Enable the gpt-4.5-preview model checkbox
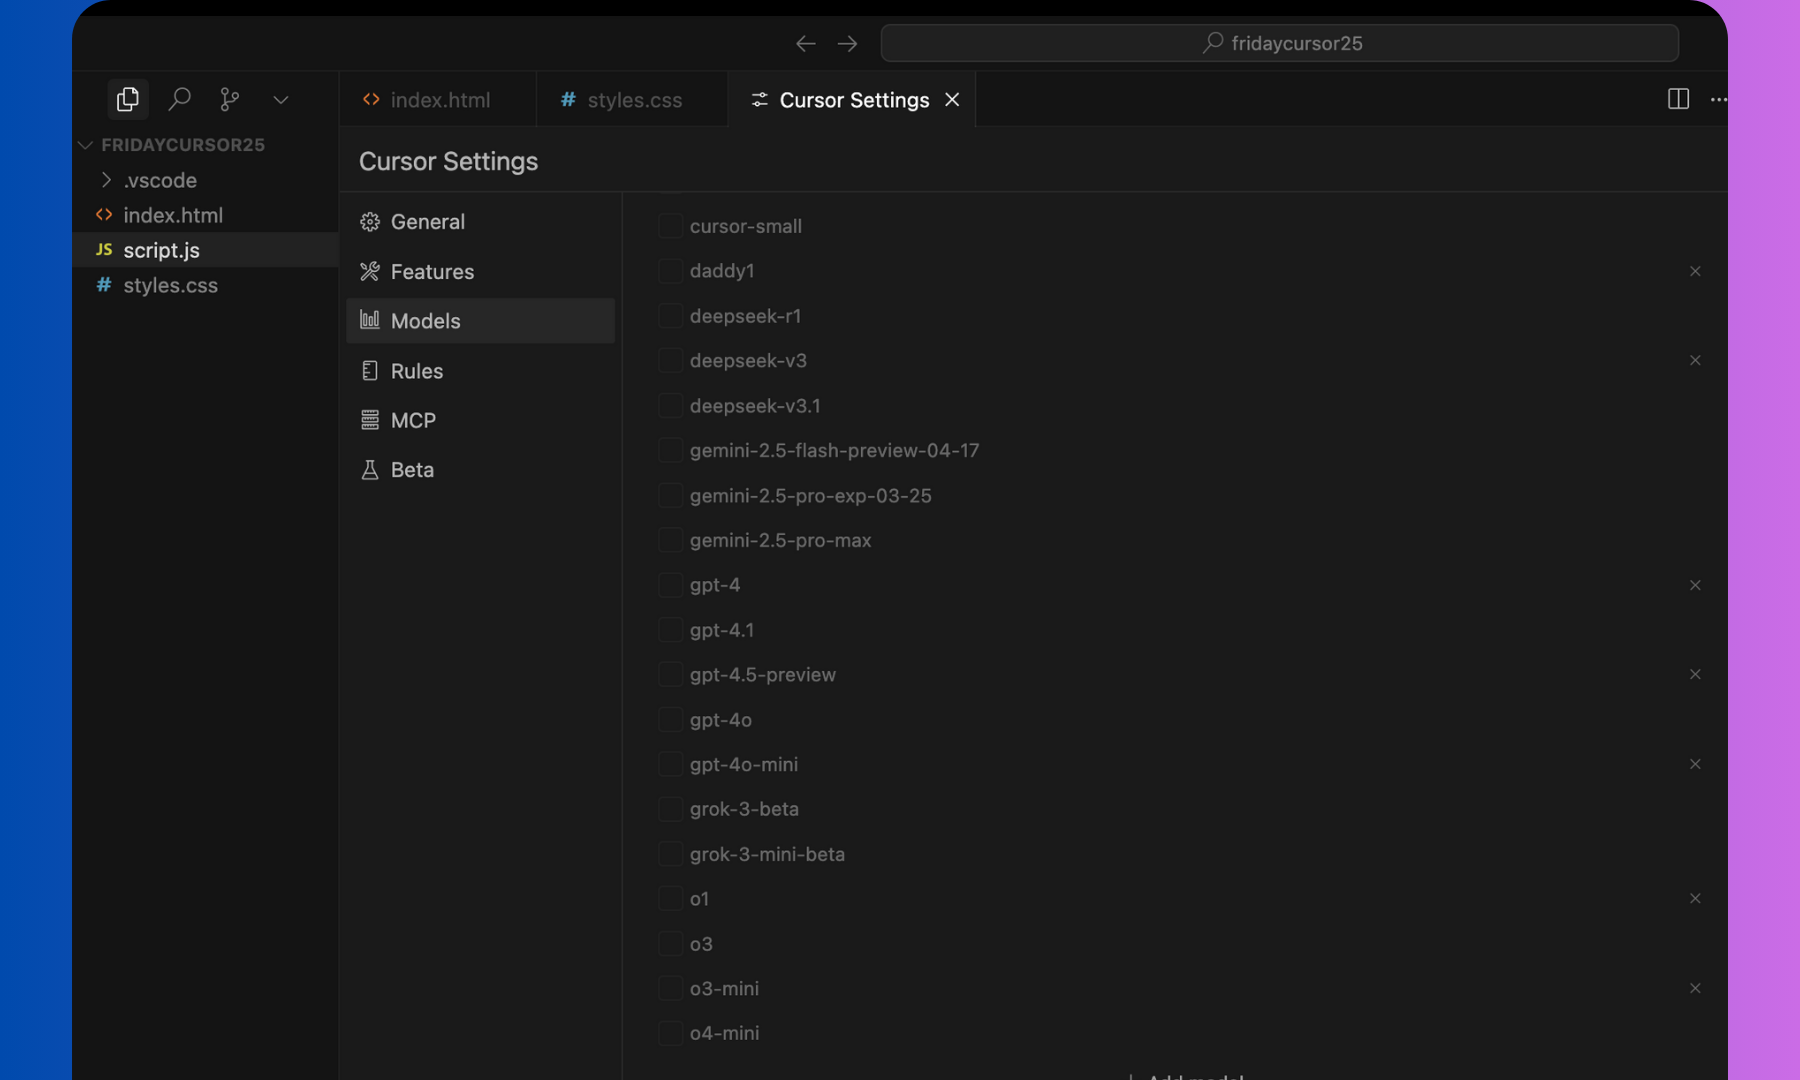Screen dimensions: 1800x1080 [670, 674]
